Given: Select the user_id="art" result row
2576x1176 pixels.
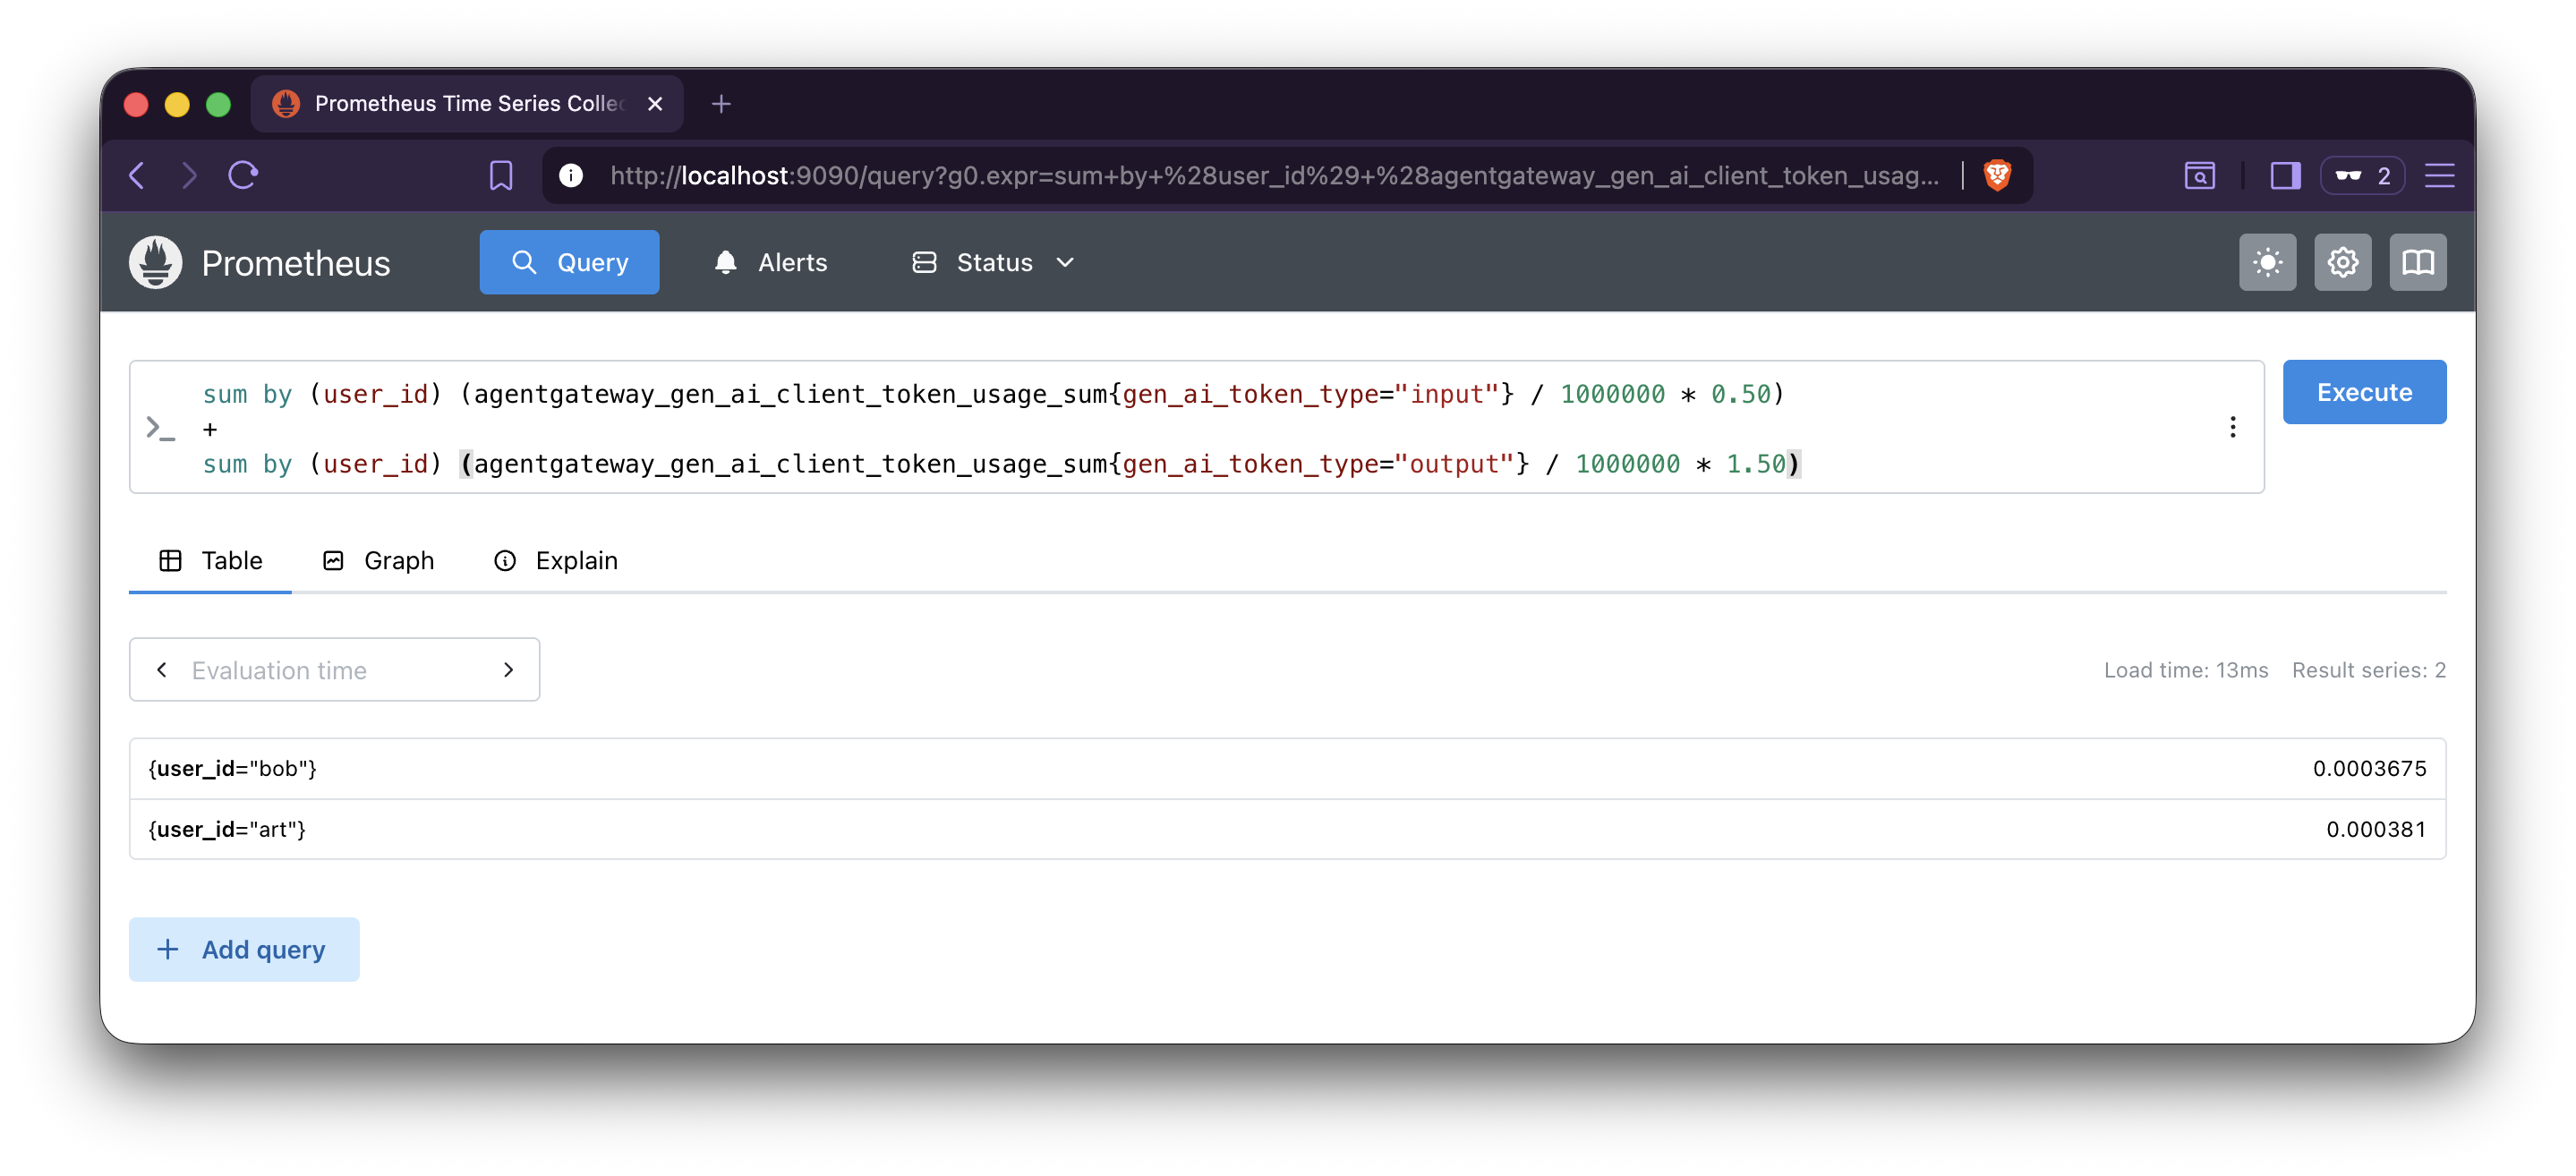Looking at the screenshot, I should tap(1287, 829).
